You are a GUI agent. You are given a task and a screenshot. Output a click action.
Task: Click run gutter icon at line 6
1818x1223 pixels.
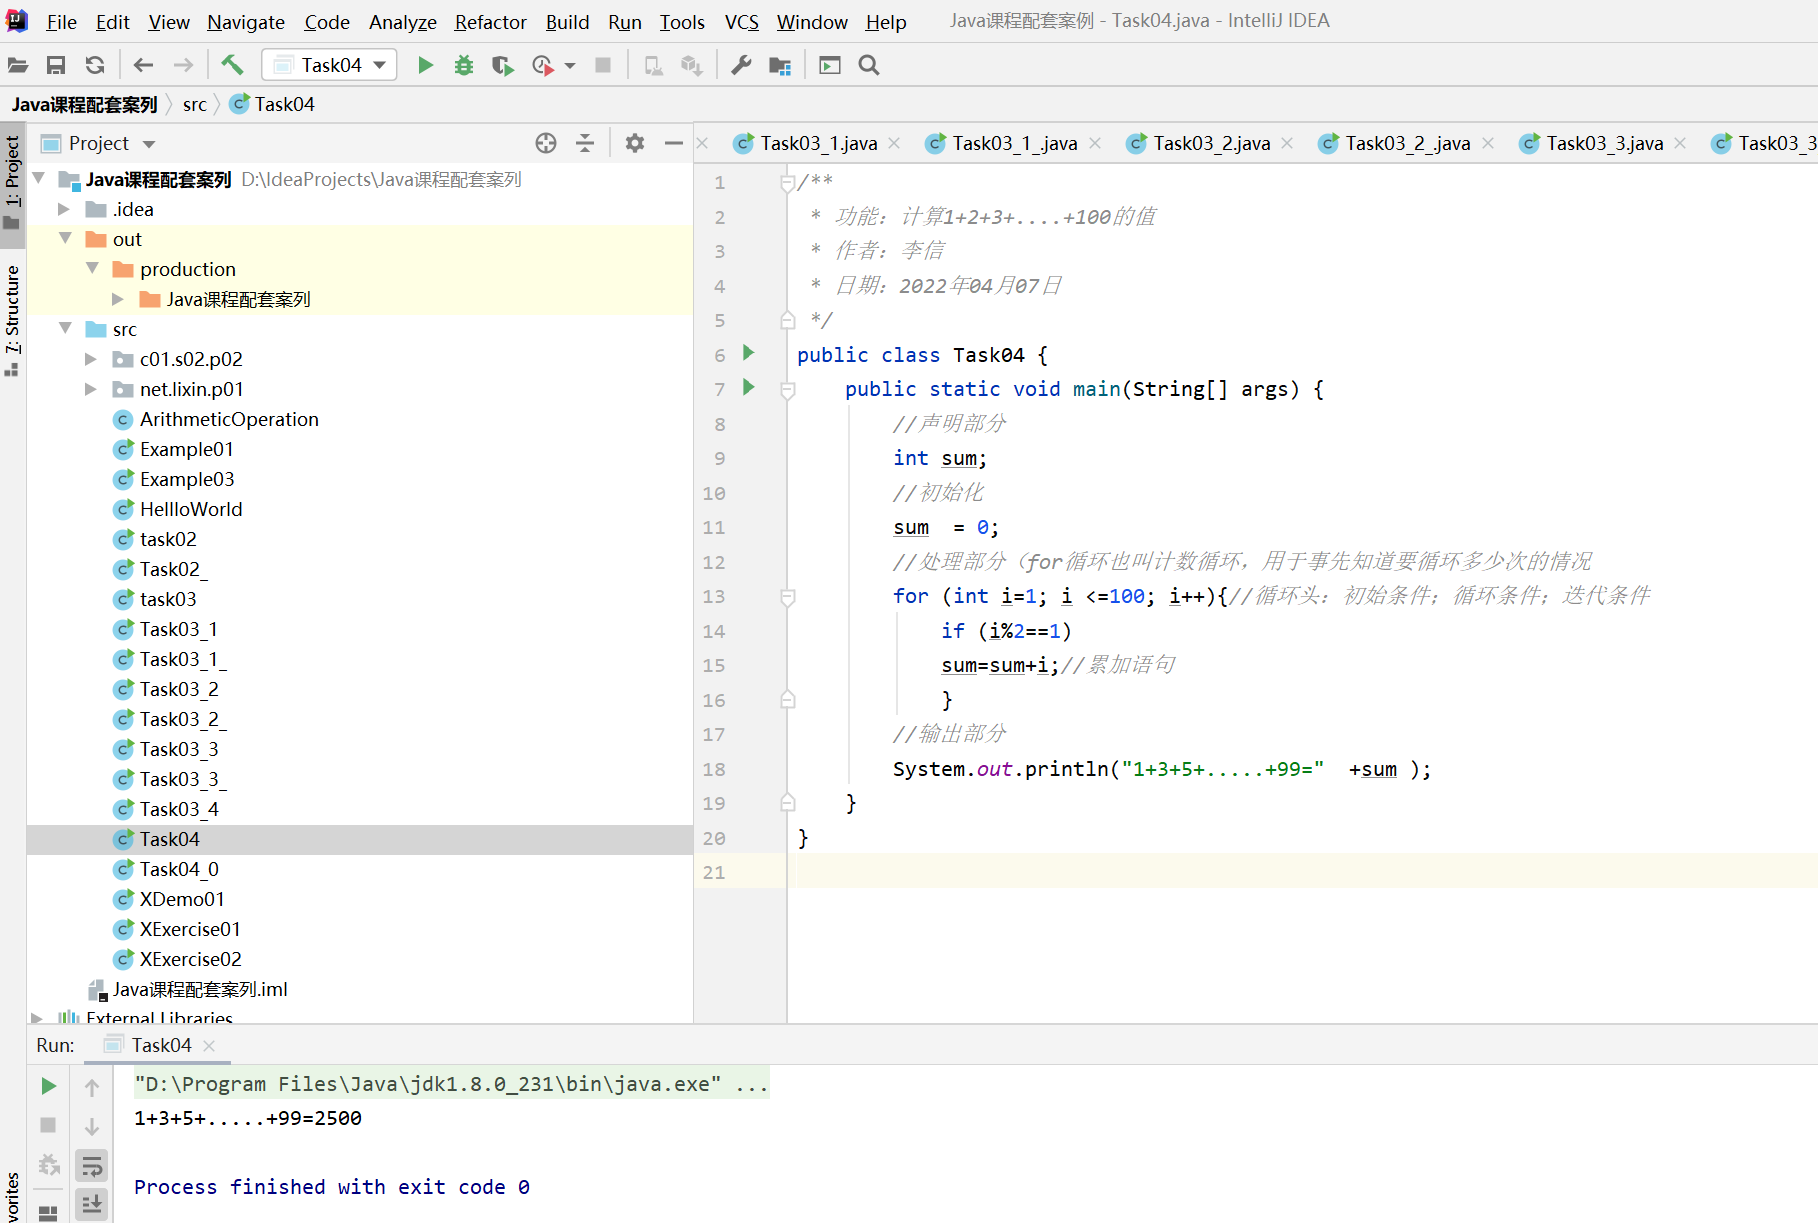click(748, 353)
